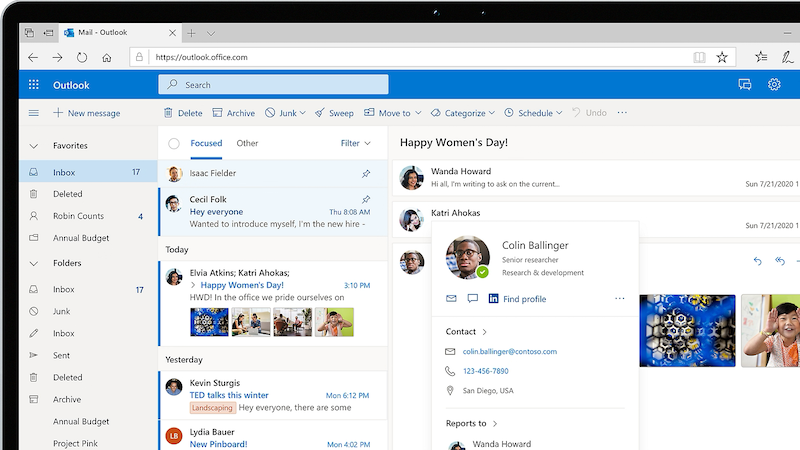
Task: Toggle the select all messages circle
Action: point(174,143)
